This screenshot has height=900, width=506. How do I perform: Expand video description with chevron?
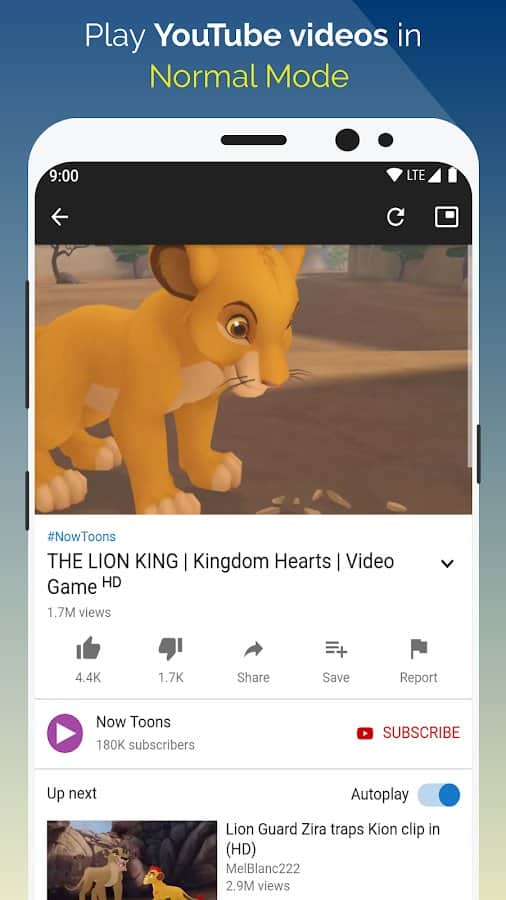pyautogui.click(x=447, y=564)
